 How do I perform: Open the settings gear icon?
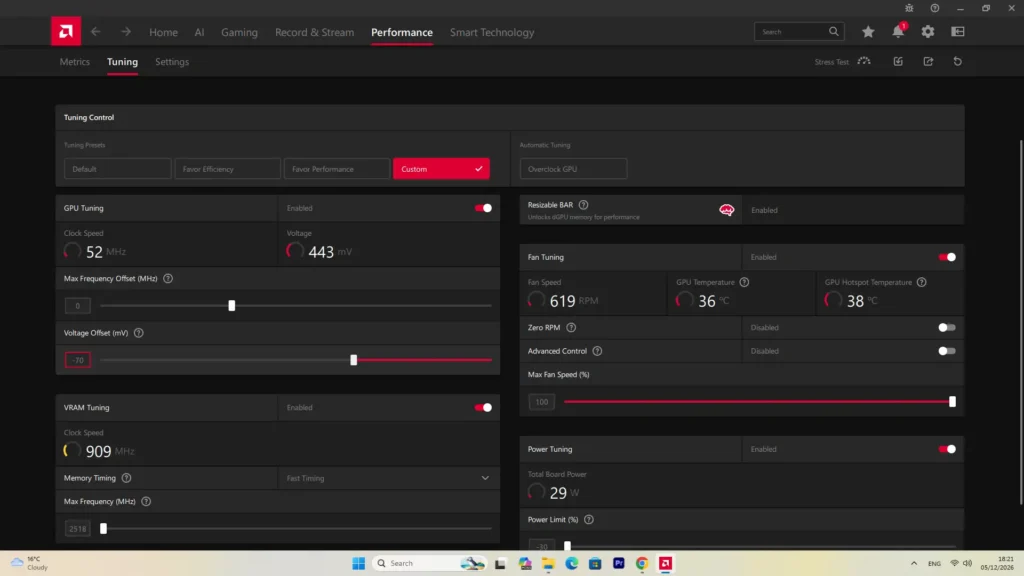[928, 31]
